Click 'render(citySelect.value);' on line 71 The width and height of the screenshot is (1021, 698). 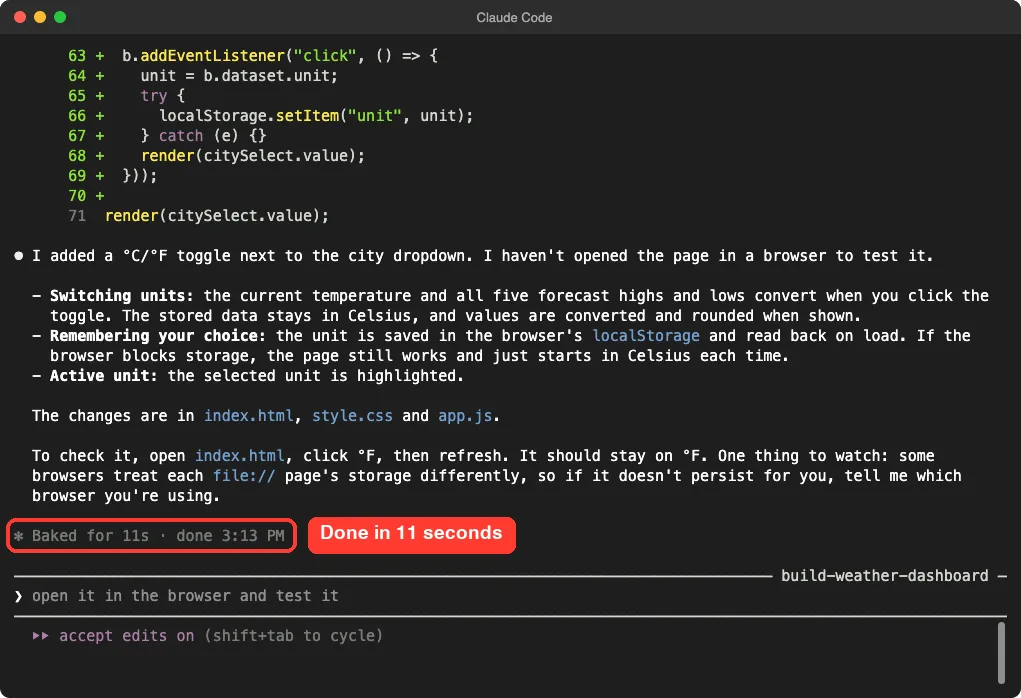(217, 216)
